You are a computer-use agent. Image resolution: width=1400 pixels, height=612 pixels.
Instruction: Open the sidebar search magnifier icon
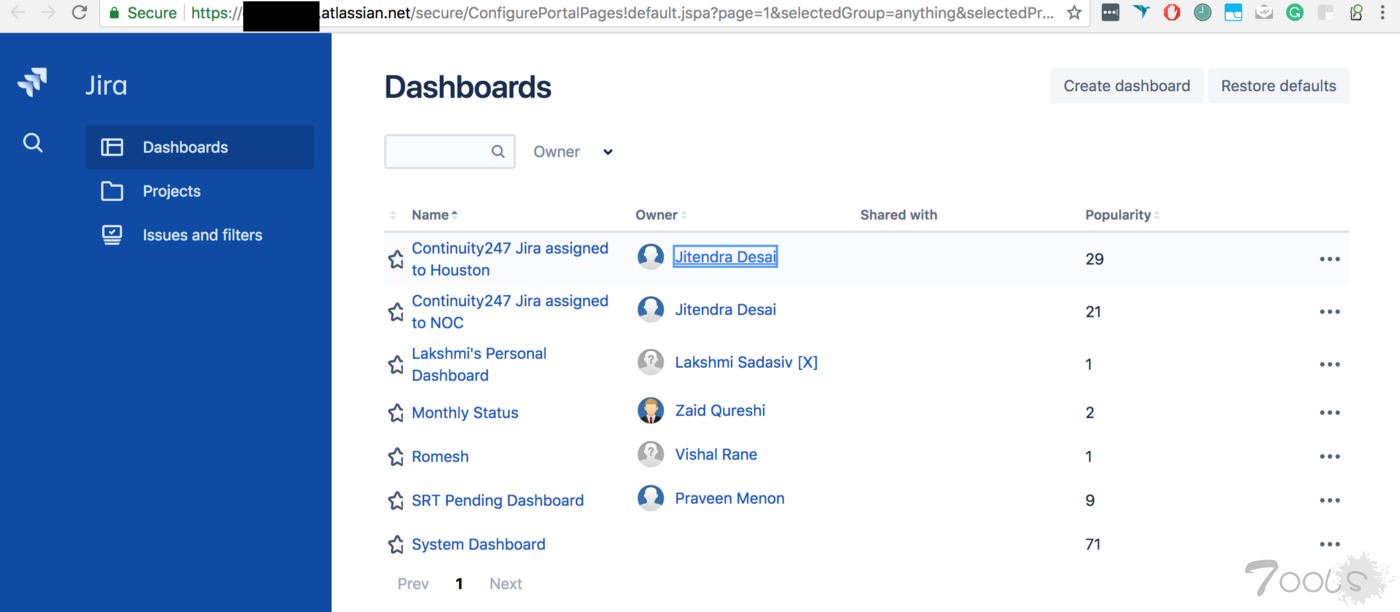click(33, 143)
